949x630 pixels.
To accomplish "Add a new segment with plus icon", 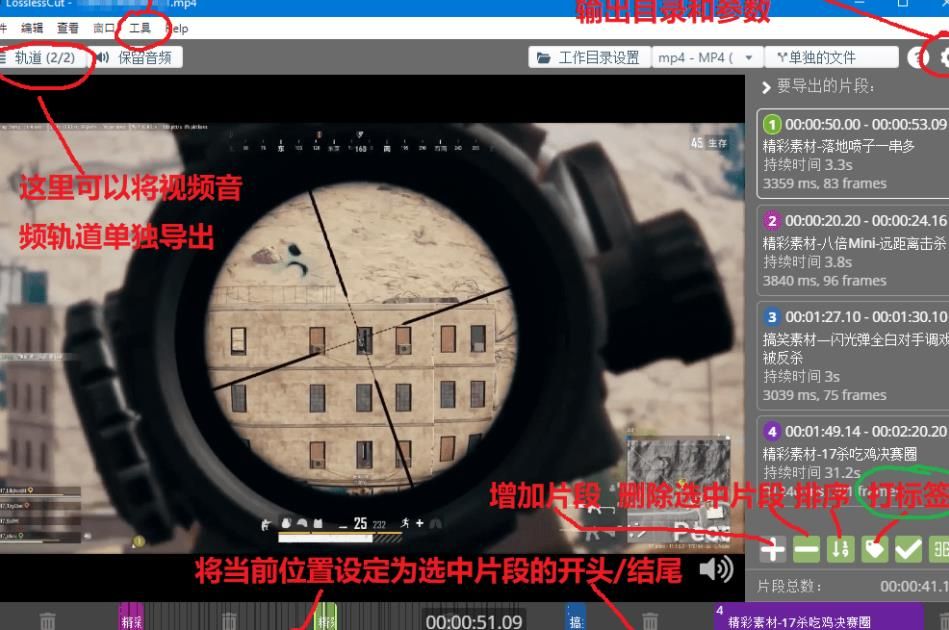I will click(x=773, y=550).
